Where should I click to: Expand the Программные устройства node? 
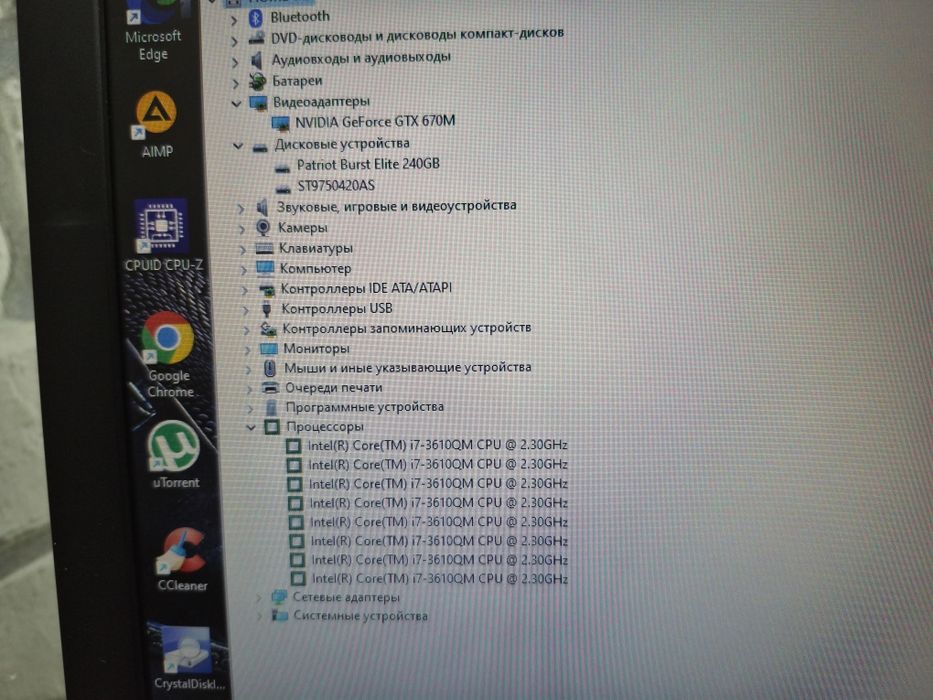(250, 408)
